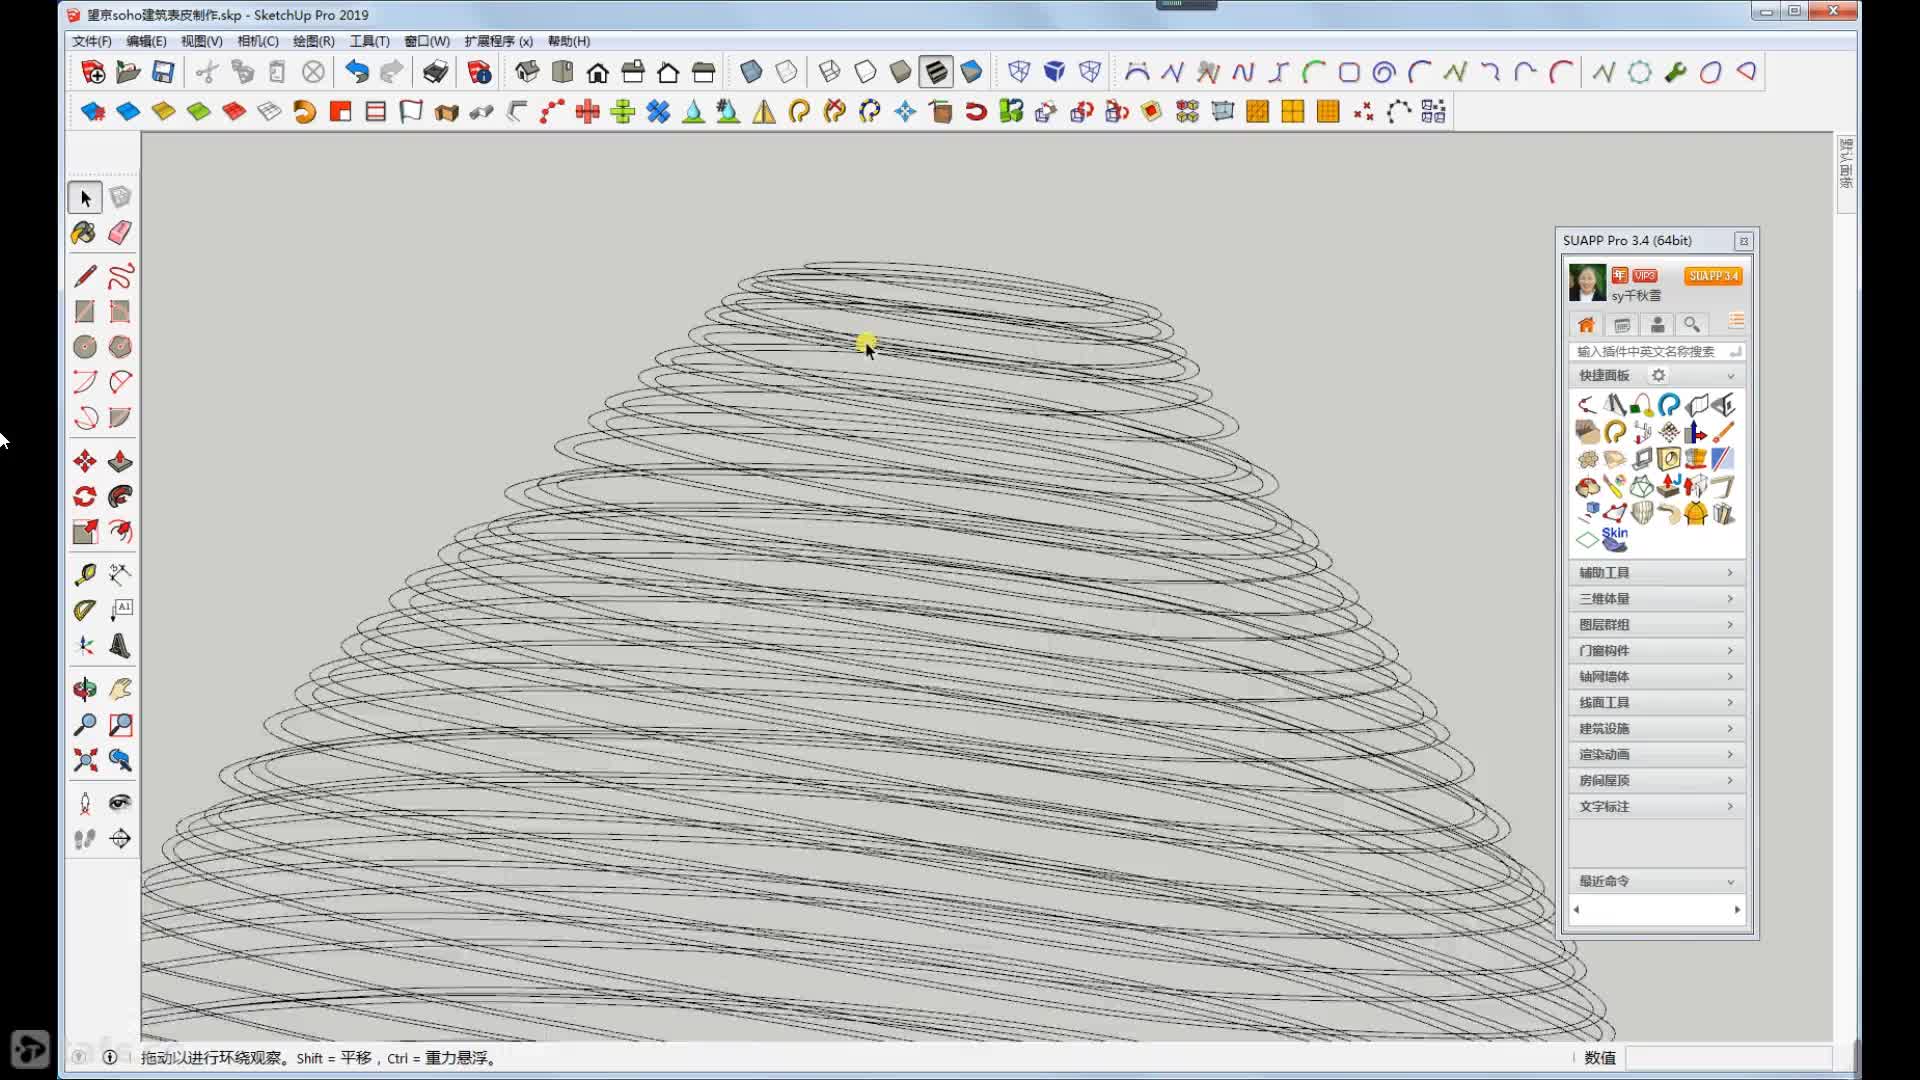
Task: Choose the Zoom magnifier tool
Action: click(x=85, y=724)
